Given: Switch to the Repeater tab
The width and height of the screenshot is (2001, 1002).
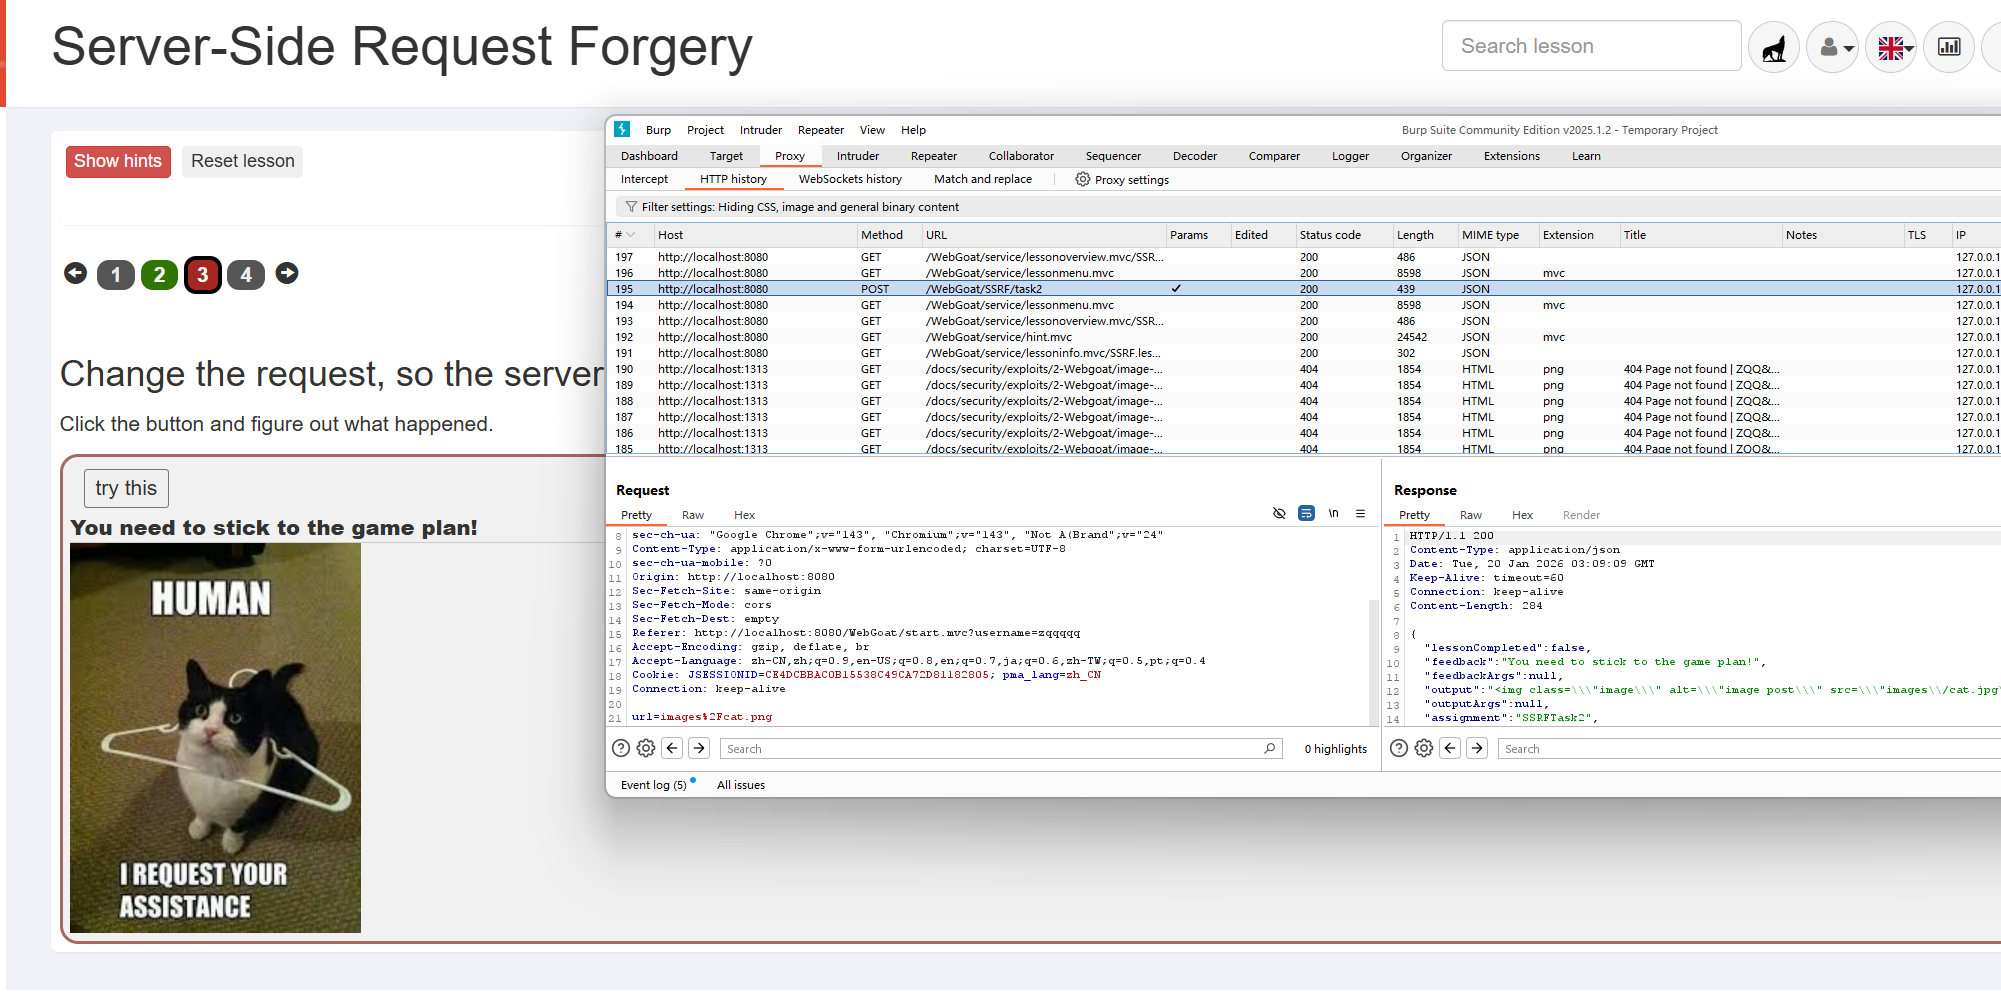Looking at the screenshot, I should click(x=933, y=156).
